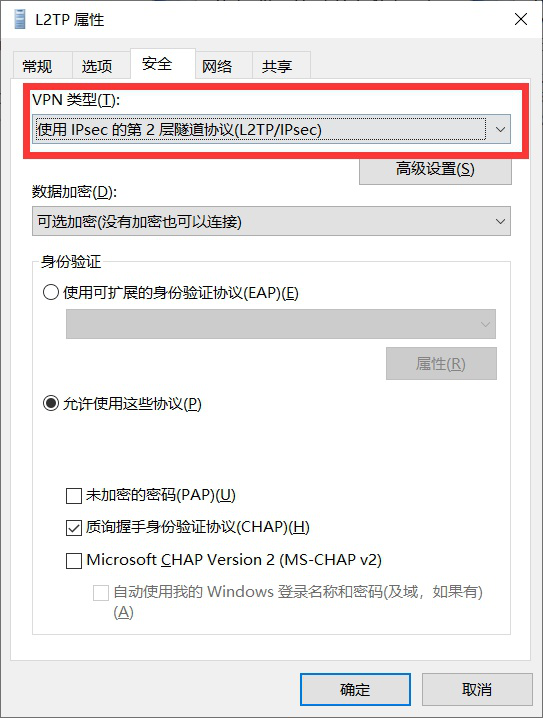The image size is (543, 718).
Task: Select the EAP authentication radio button
Action: click(50, 292)
